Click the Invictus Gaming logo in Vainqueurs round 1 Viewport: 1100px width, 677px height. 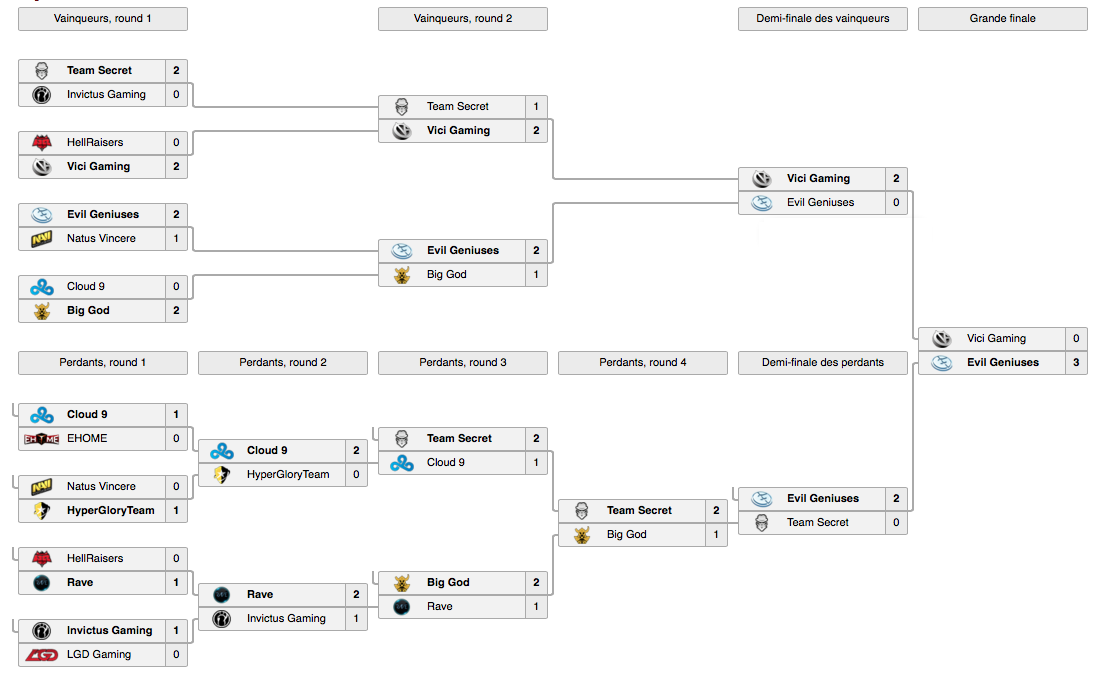tap(42, 95)
